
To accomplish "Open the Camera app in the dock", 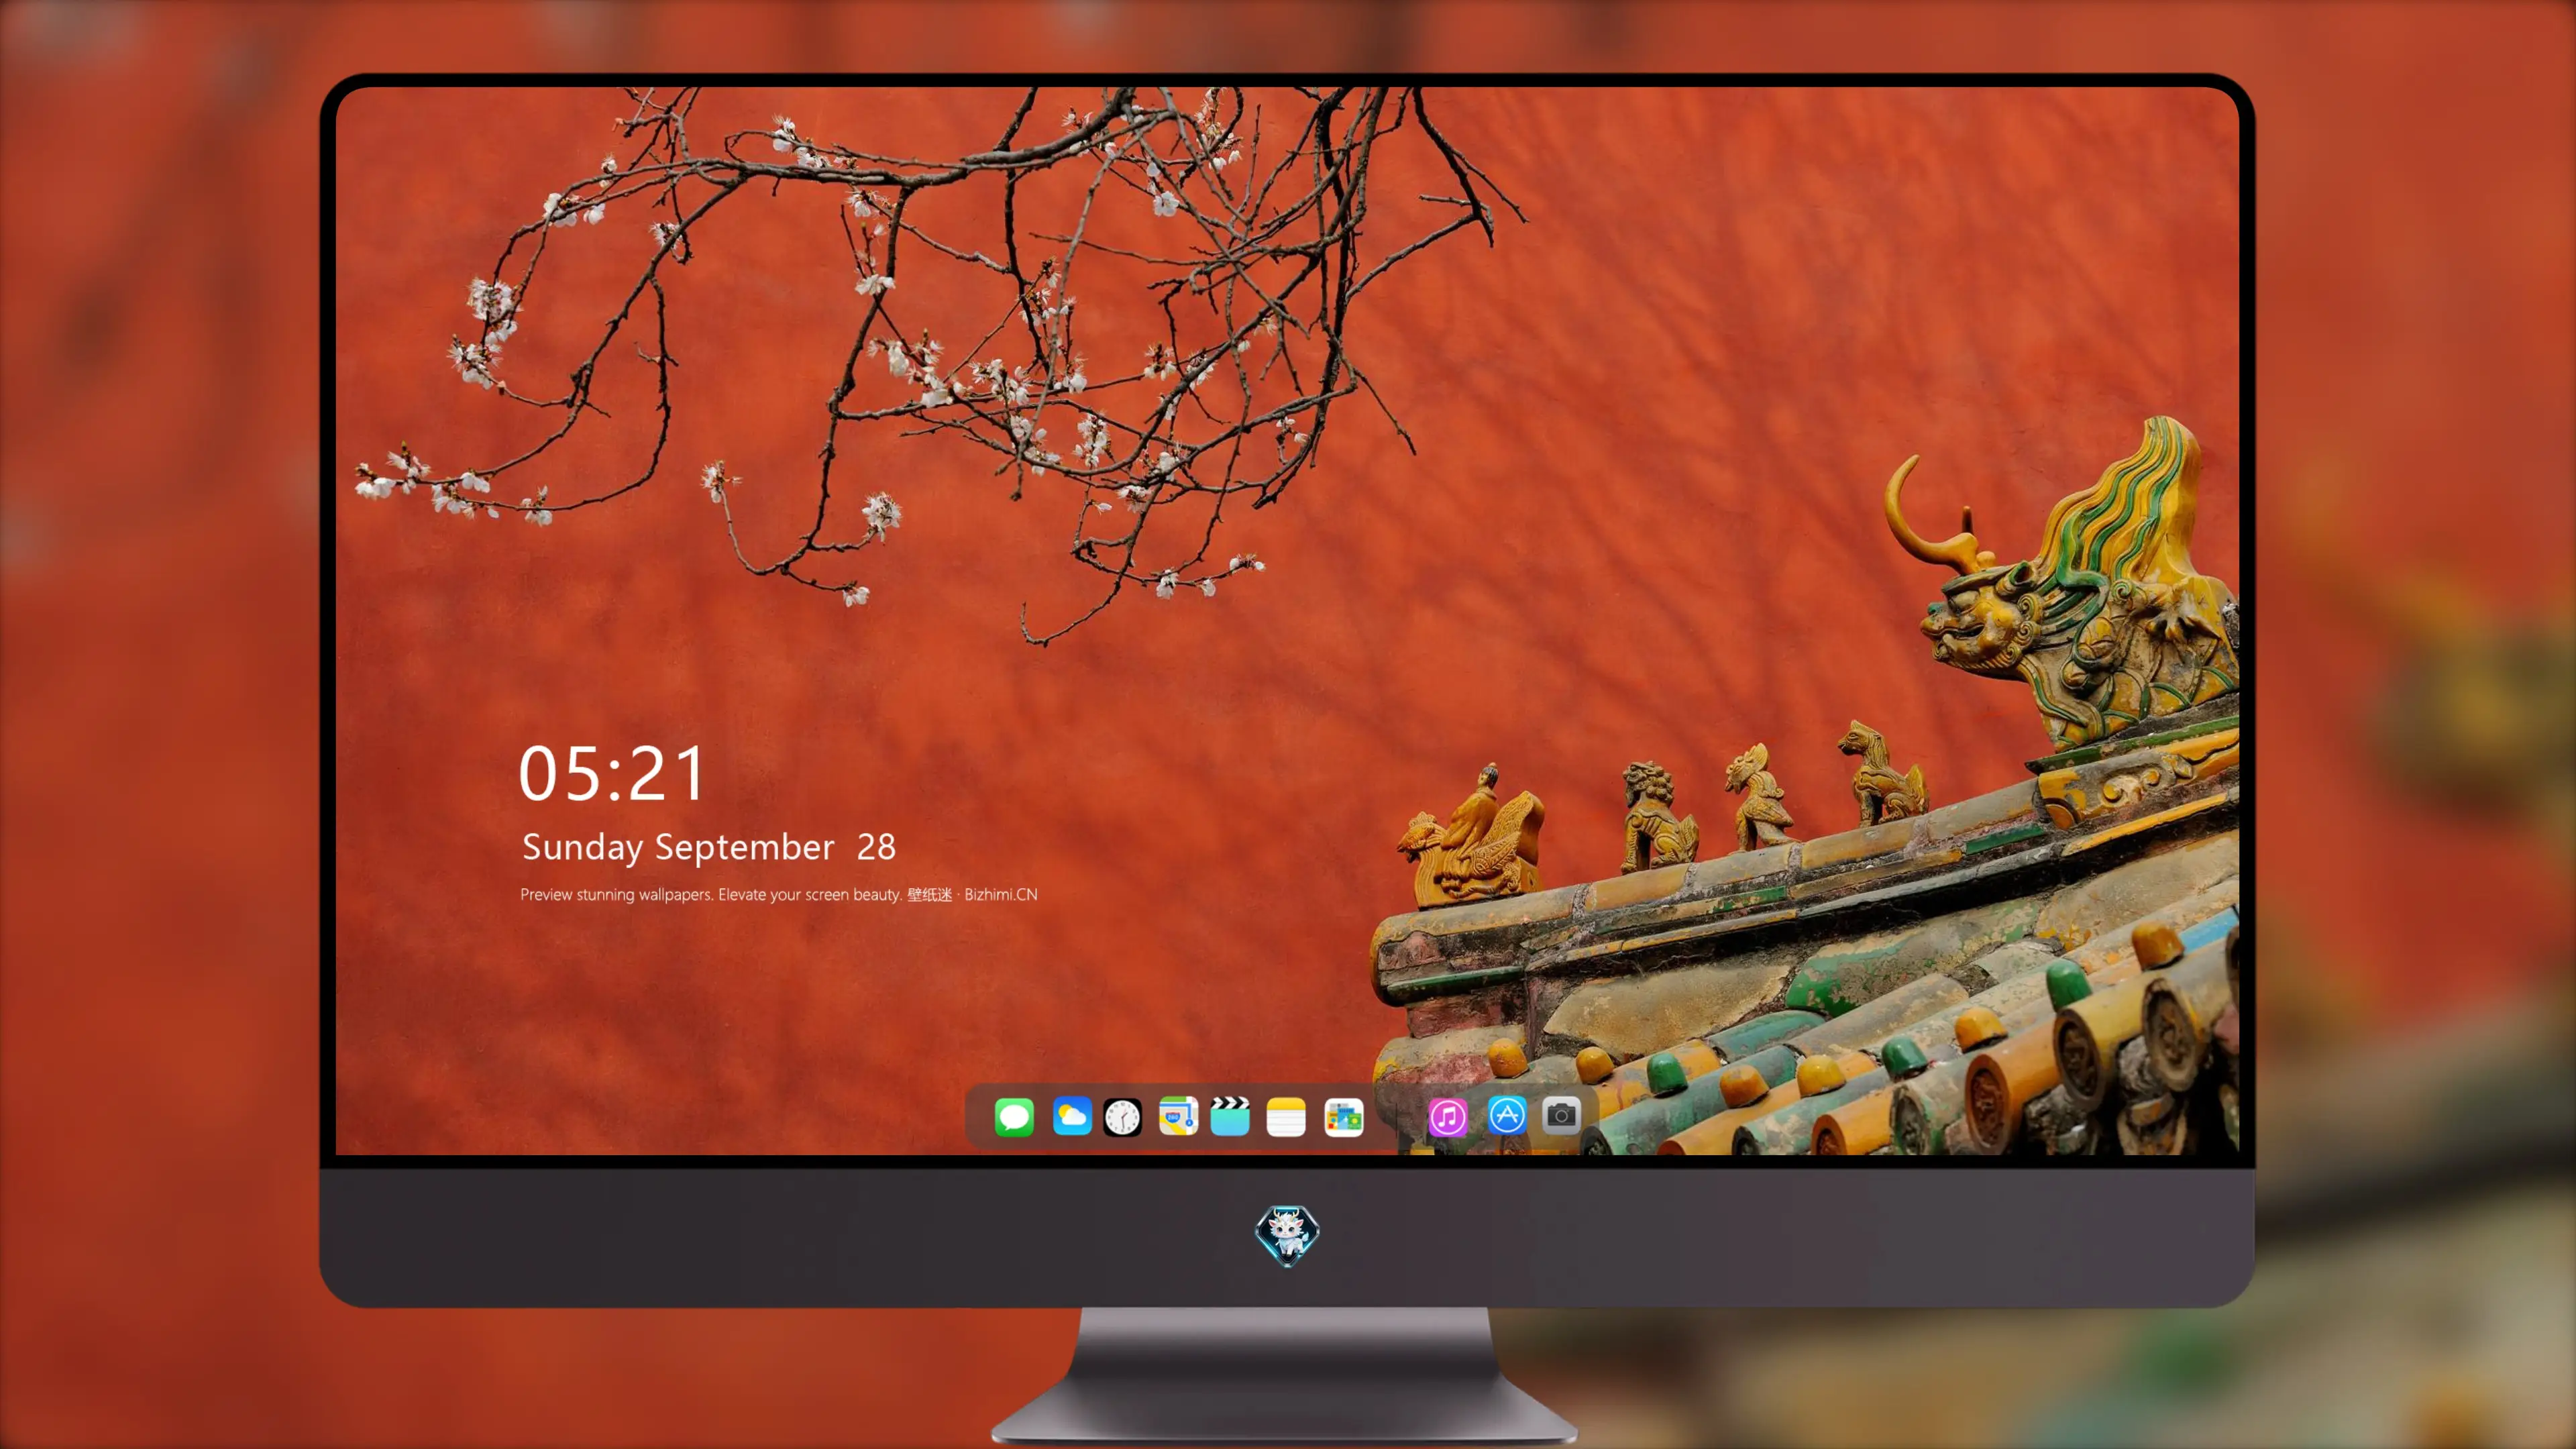I will click(x=1561, y=1115).
